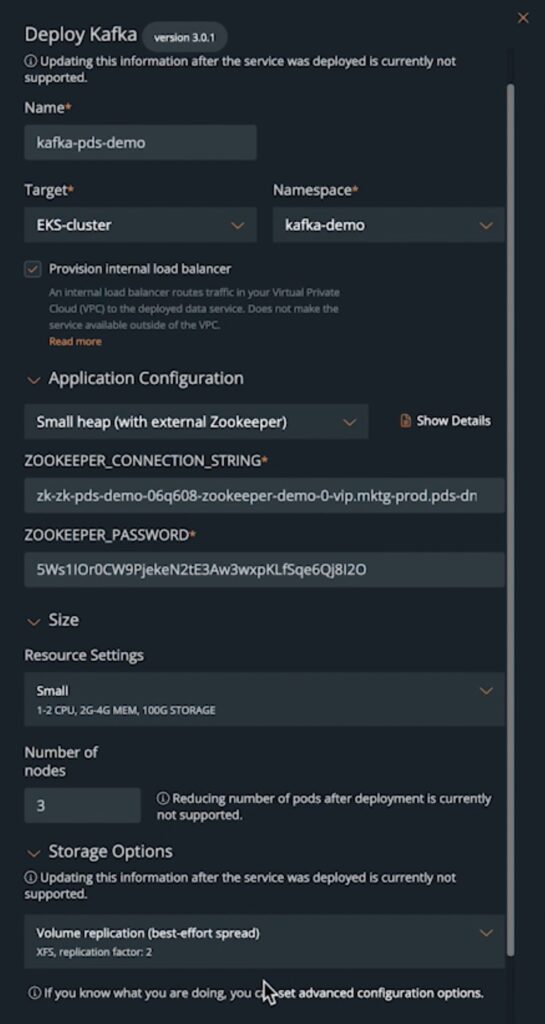Click the info icon beside advanced configuration note
This screenshot has width=545, height=1024.
click(x=35, y=993)
